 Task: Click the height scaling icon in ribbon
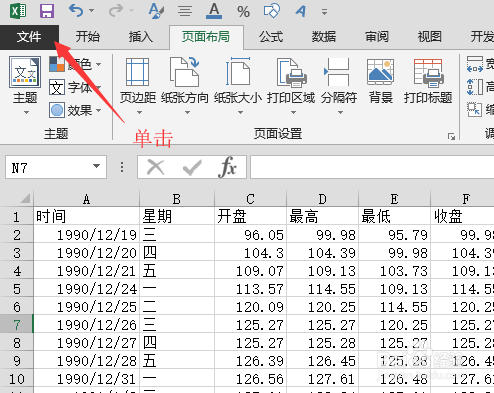tap(475, 87)
